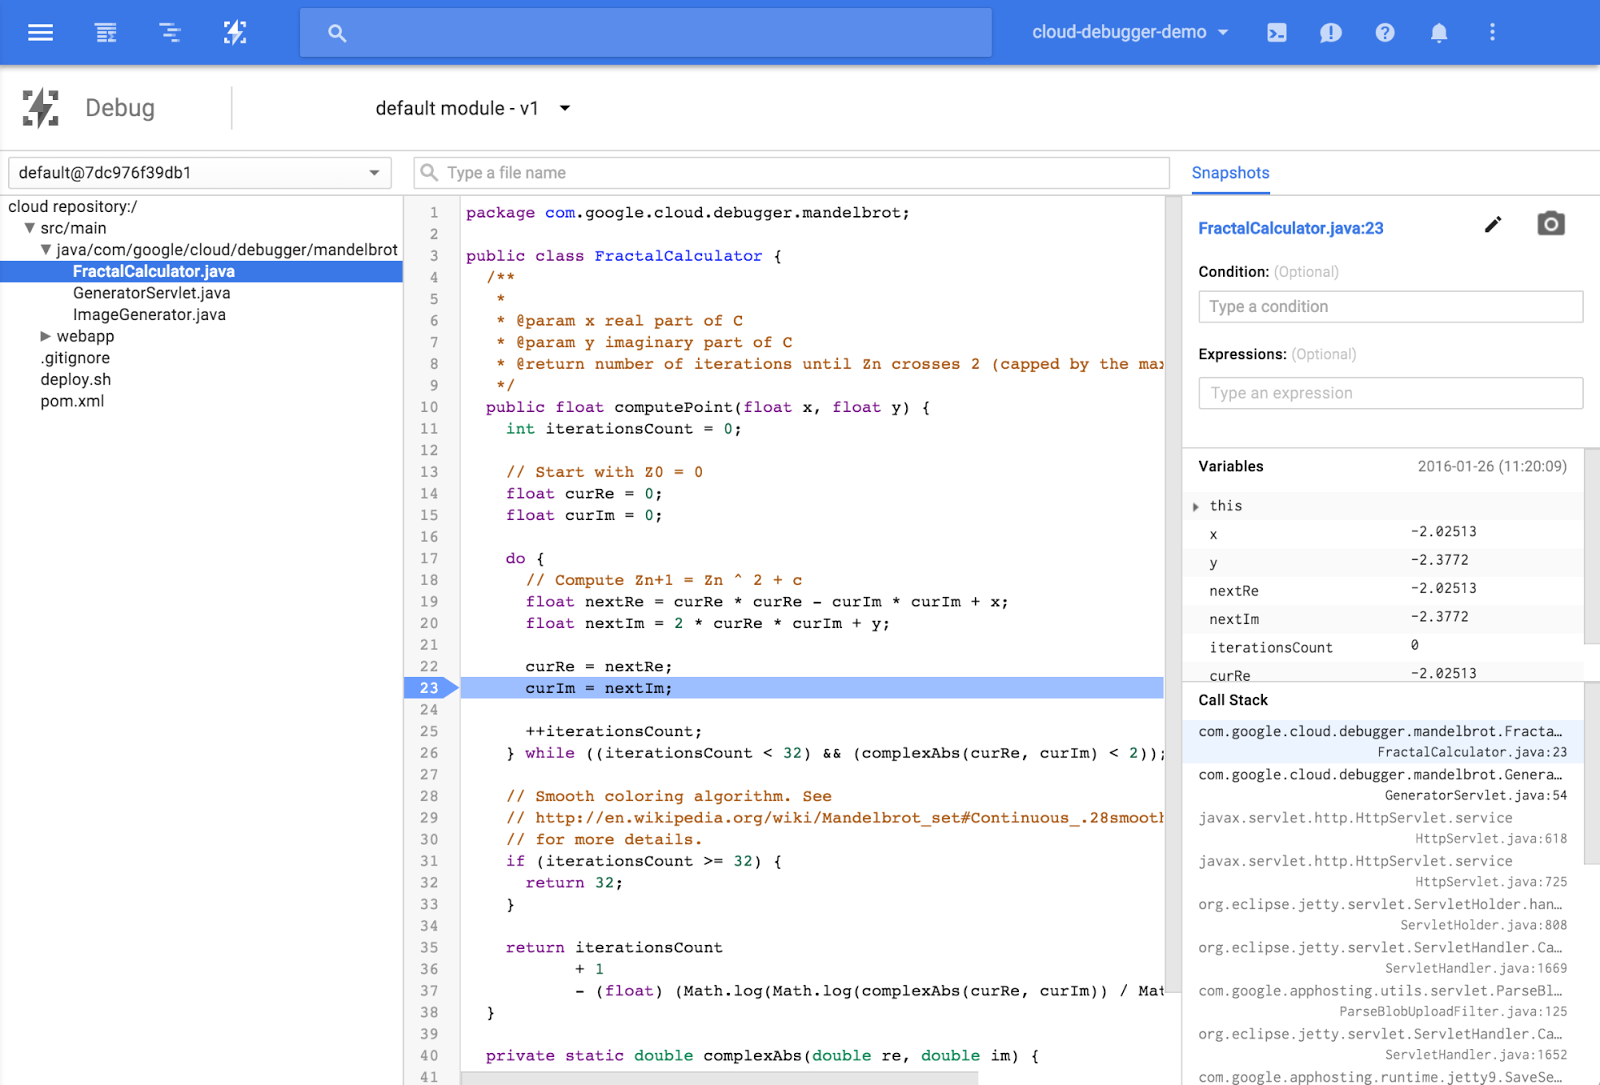Image resolution: width=1600 pixels, height=1085 pixels.
Task: Click the logs list icon in top bar
Action: (106, 33)
